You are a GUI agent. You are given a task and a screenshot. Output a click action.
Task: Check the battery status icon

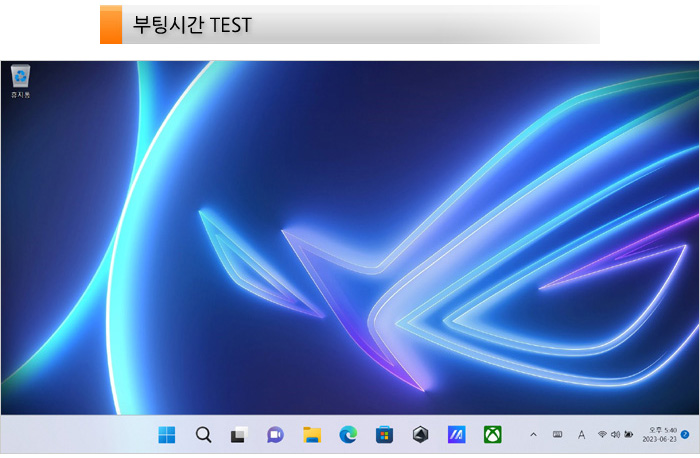pyautogui.click(x=629, y=434)
